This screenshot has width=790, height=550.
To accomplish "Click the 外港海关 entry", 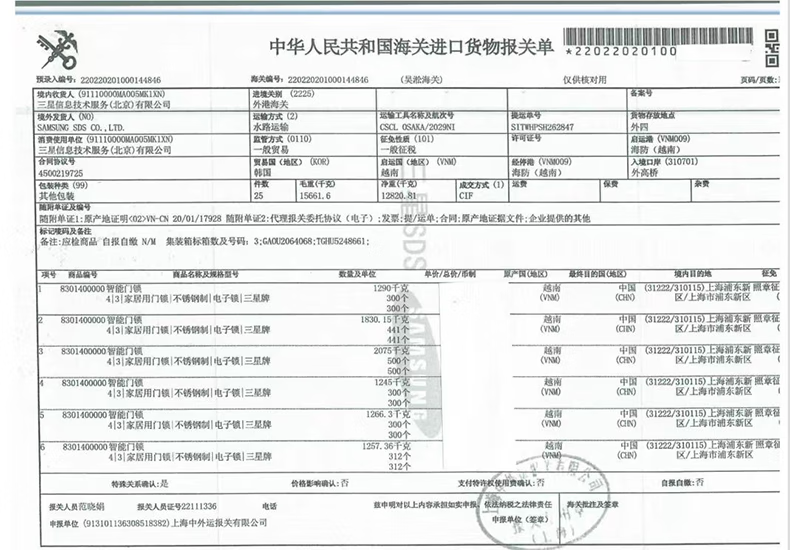I will click(271, 105).
